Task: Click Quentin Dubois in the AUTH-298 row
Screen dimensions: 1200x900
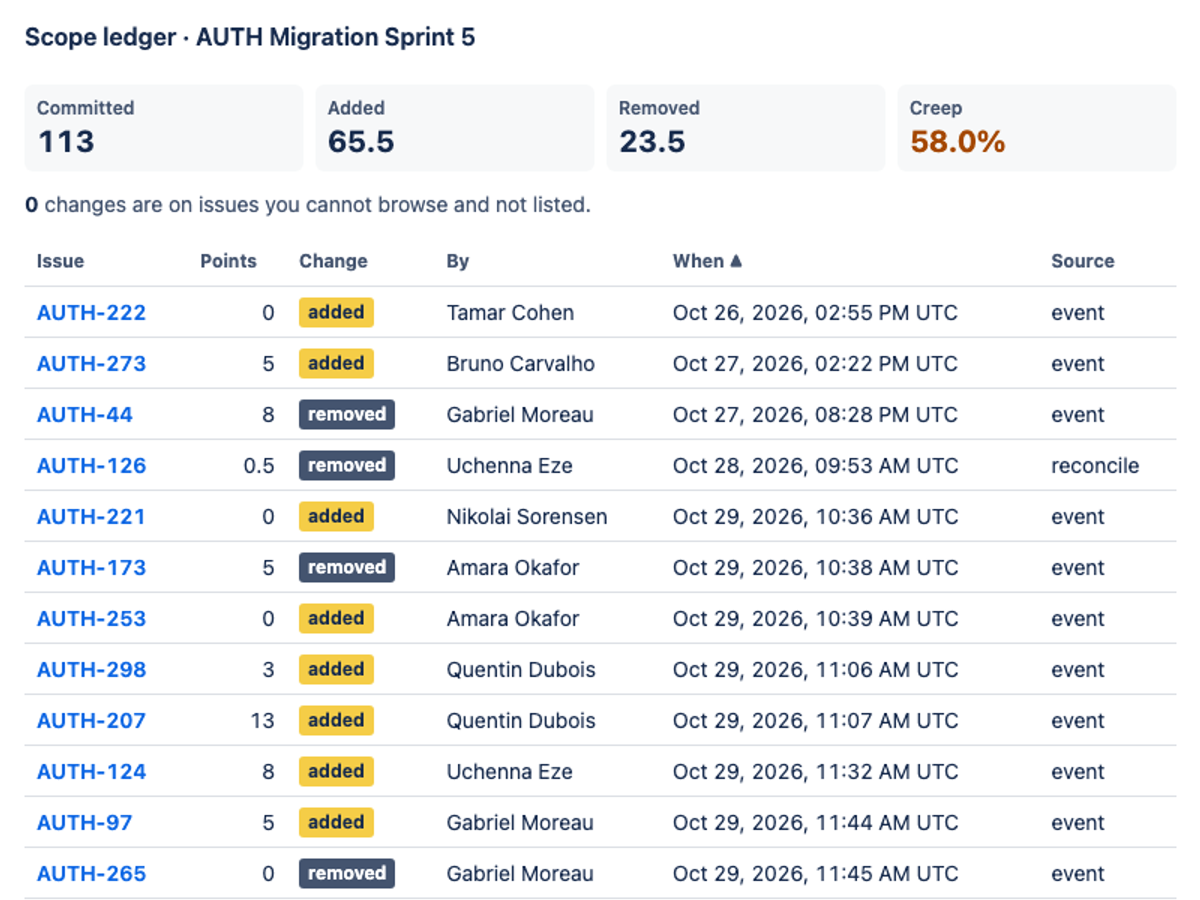Action: click(x=521, y=670)
